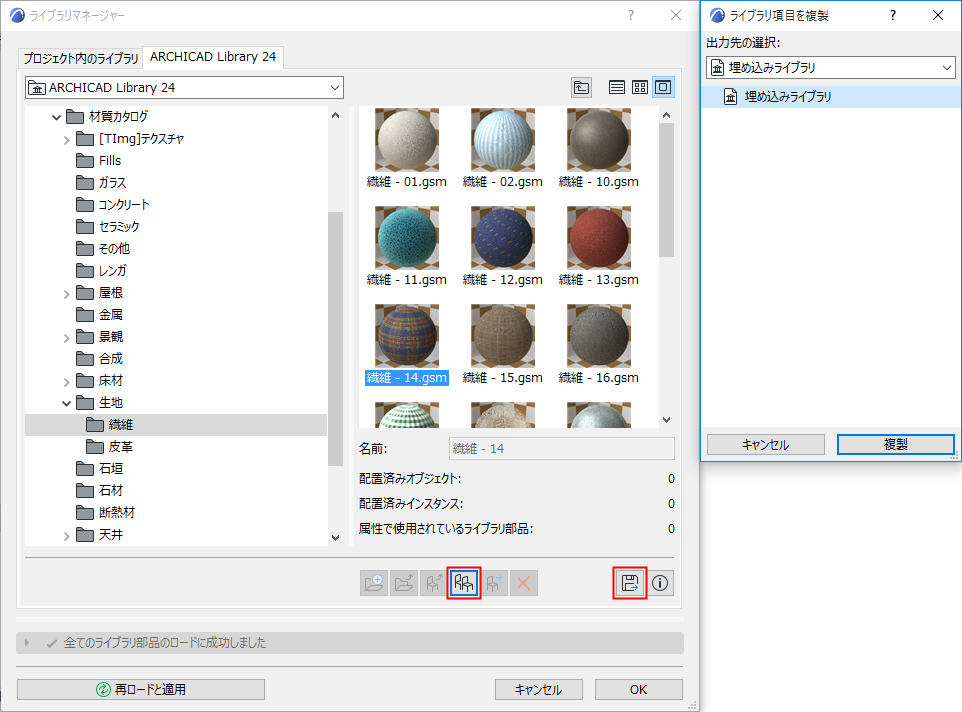Click the info icon
This screenshot has height=712, width=962.
(x=660, y=583)
